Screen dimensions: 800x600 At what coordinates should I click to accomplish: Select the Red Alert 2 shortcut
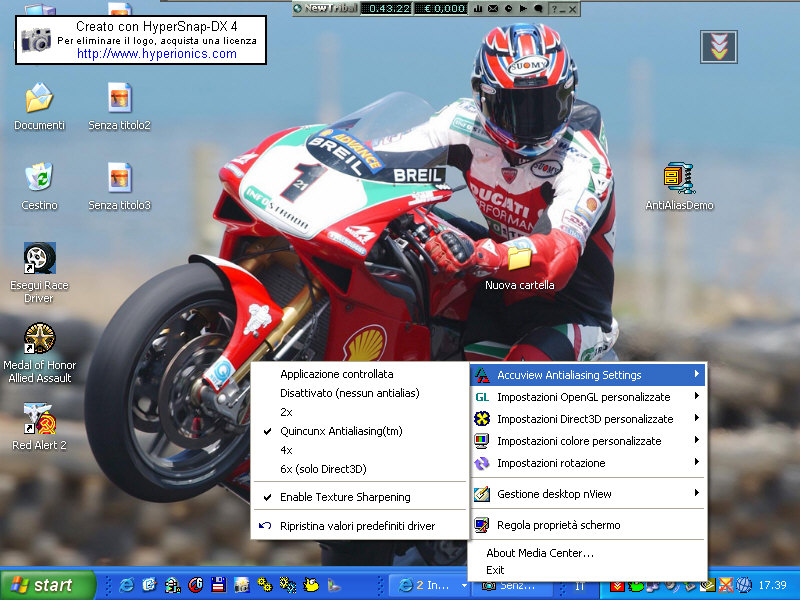click(39, 418)
